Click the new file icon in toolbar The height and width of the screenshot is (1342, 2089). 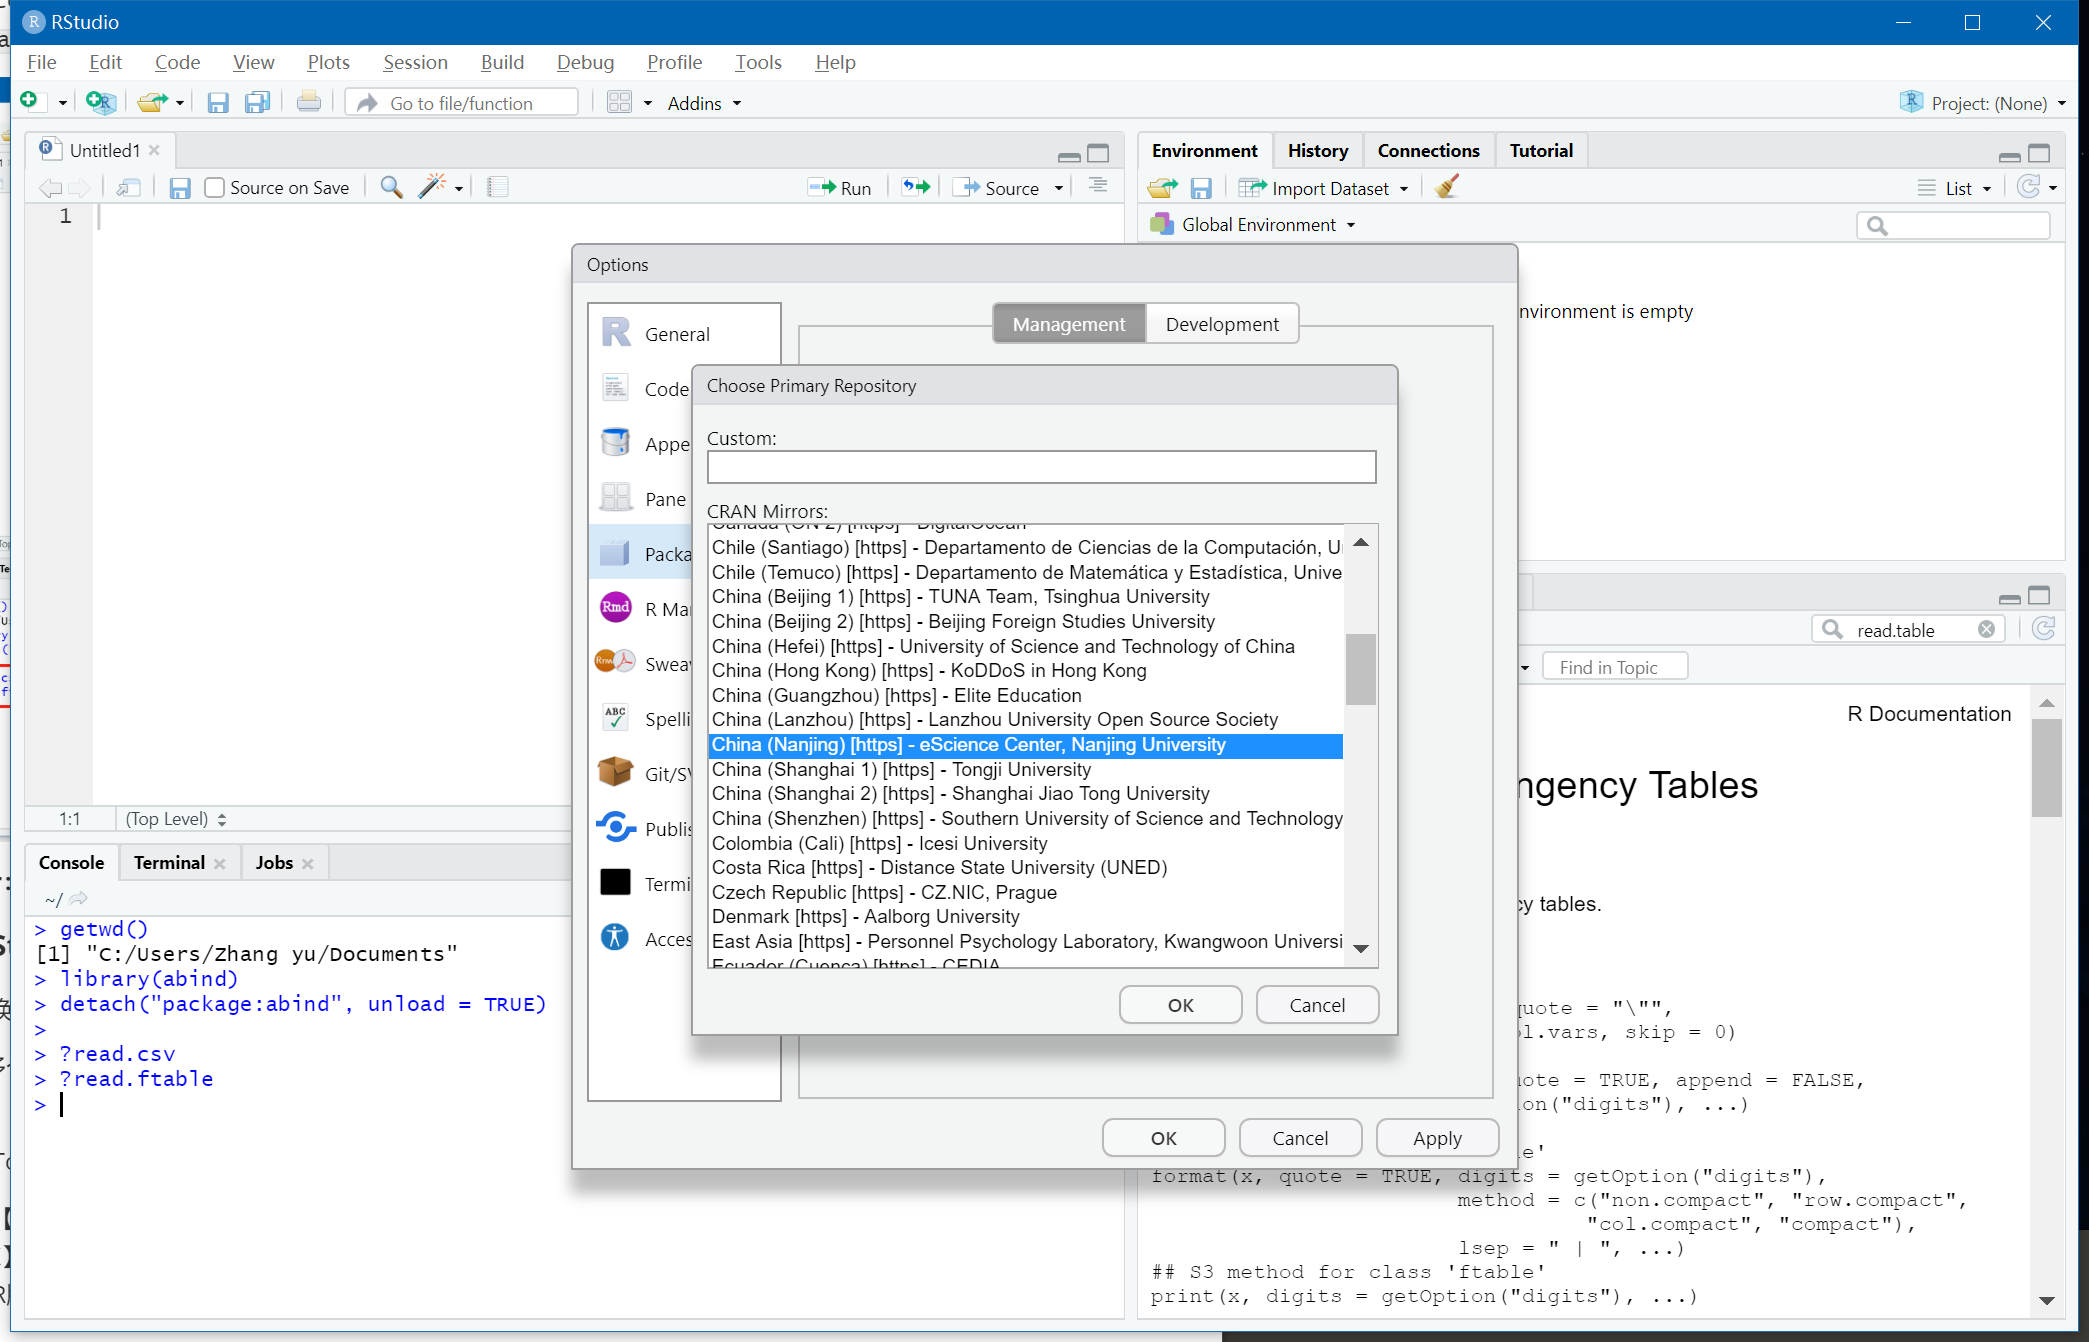pos(30,102)
